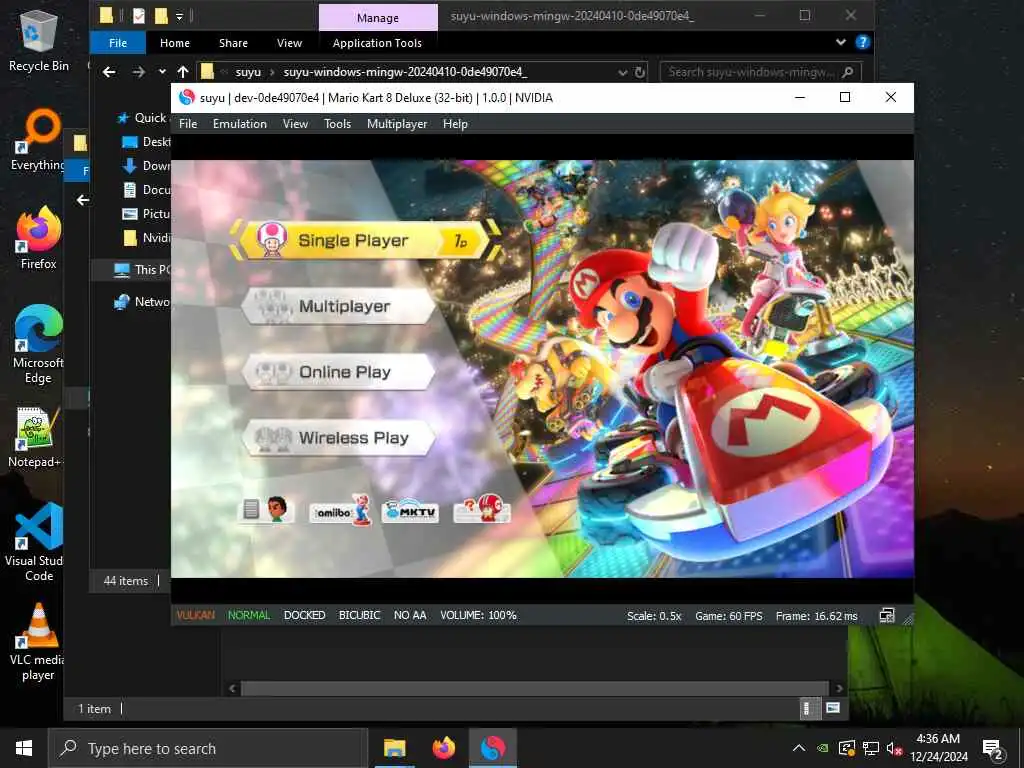Open the Explorer File tab
This screenshot has height=768, width=1024.
click(118, 43)
